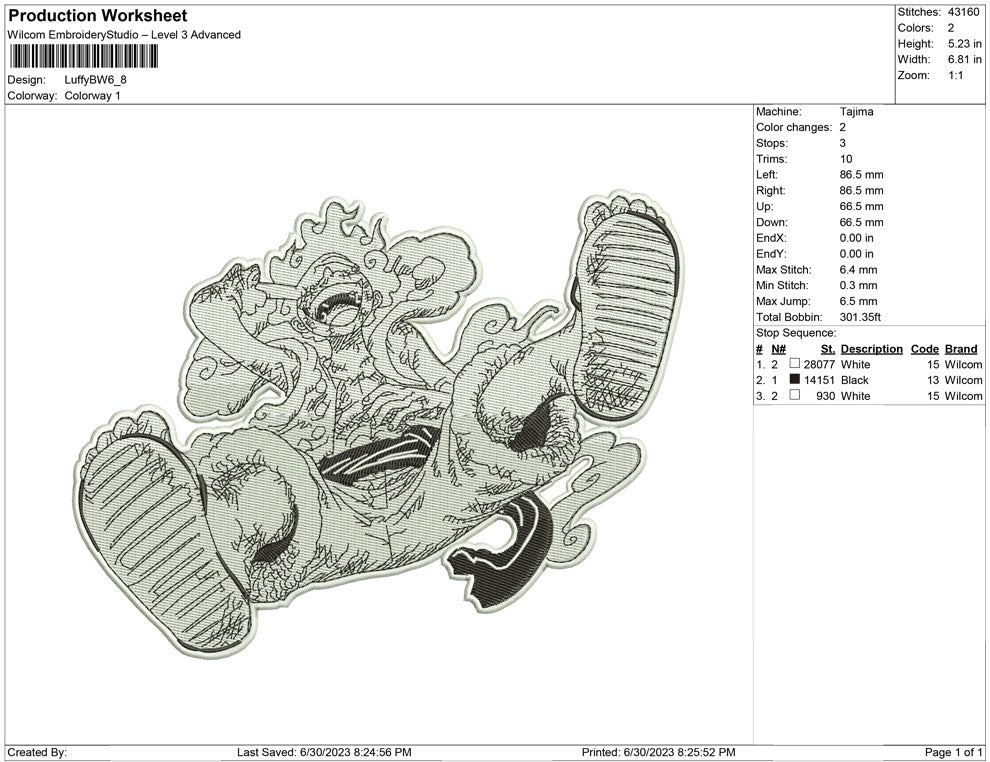Click the Production Worksheet title
The width and height of the screenshot is (990, 762).
click(97, 16)
